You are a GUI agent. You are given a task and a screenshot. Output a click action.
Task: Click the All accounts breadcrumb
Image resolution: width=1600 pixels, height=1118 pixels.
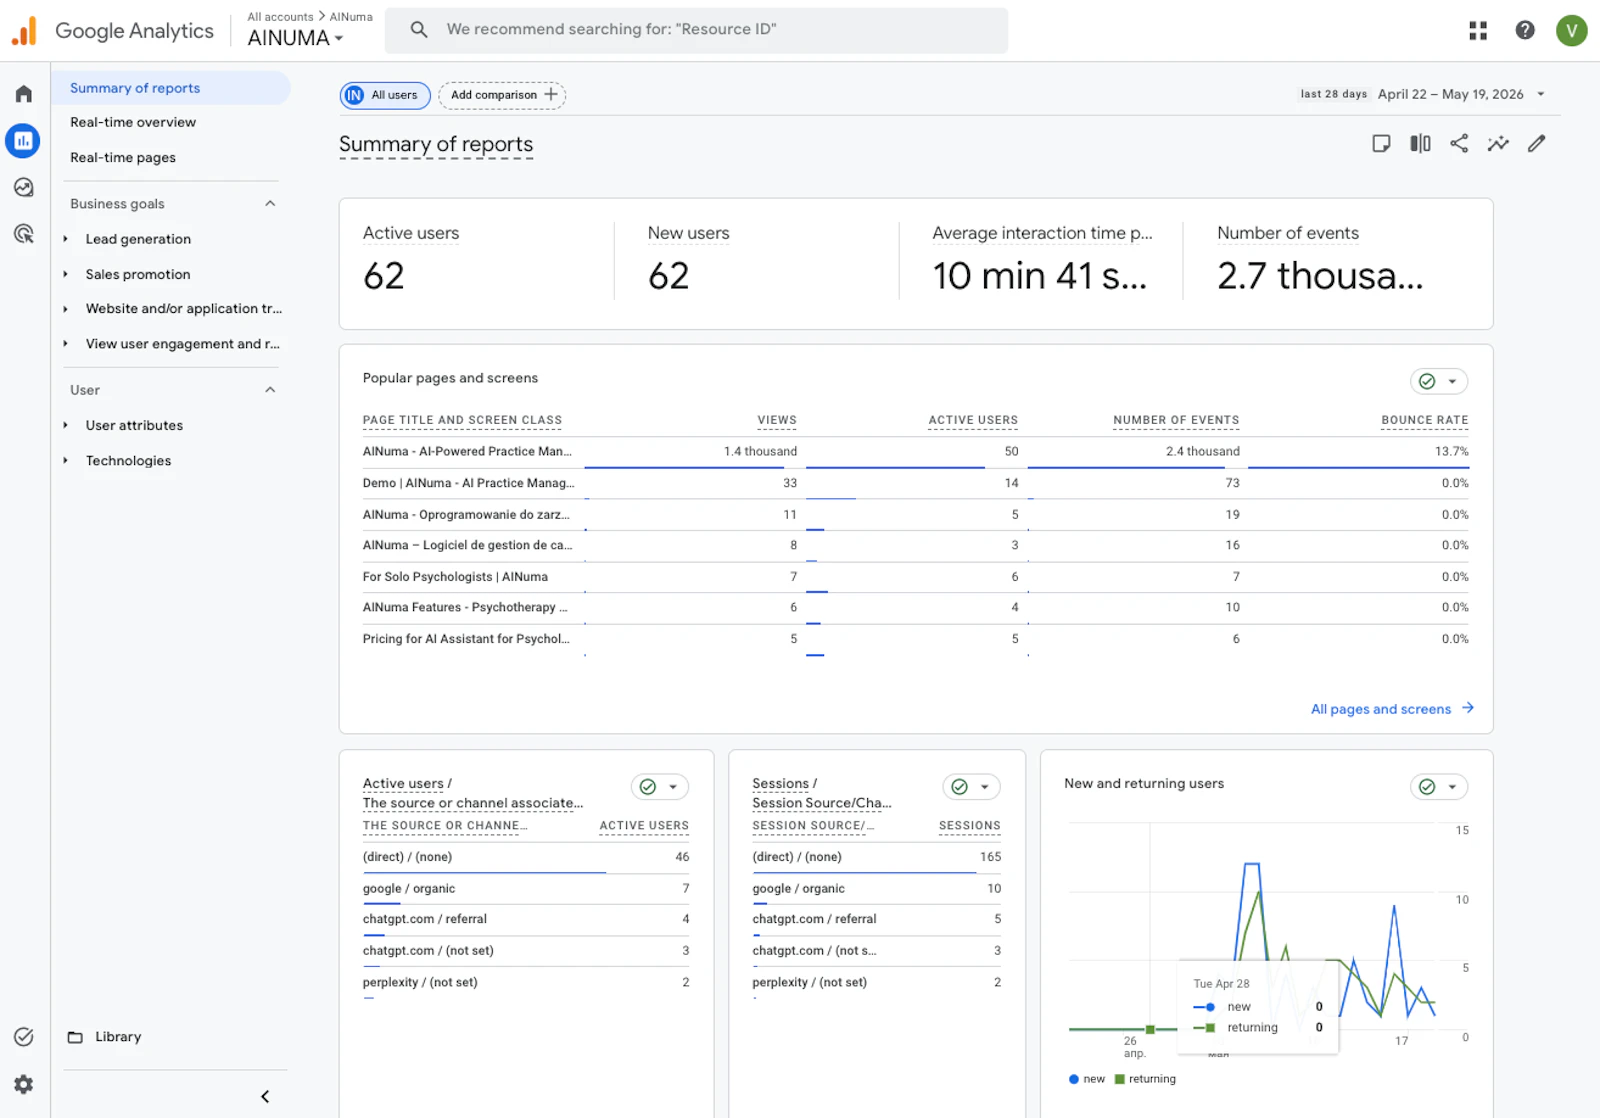(x=280, y=17)
